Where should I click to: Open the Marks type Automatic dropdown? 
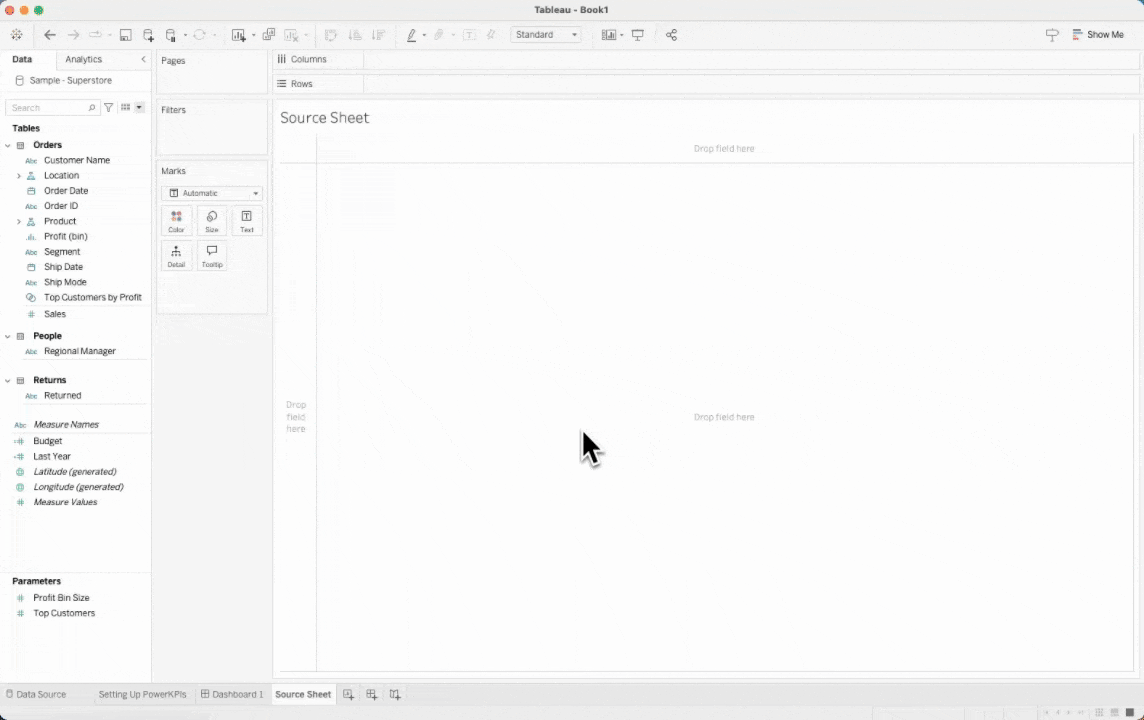[x=212, y=193]
